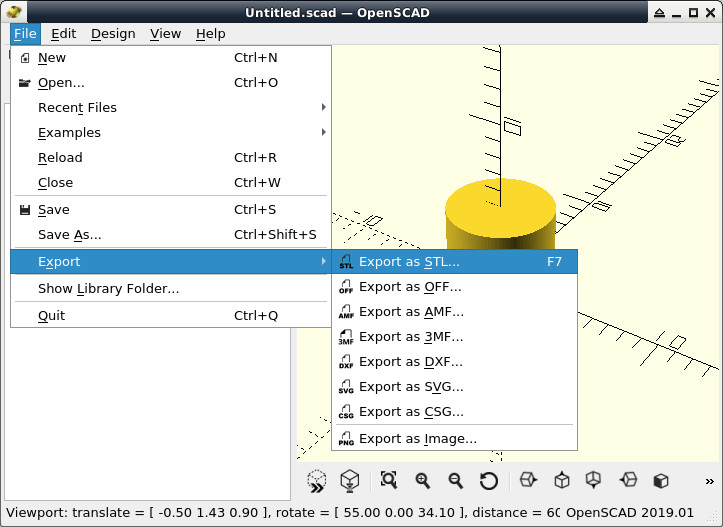Image resolution: width=723 pixels, height=527 pixels.
Task: Switch to Bottom view cube icon
Action: click(593, 480)
